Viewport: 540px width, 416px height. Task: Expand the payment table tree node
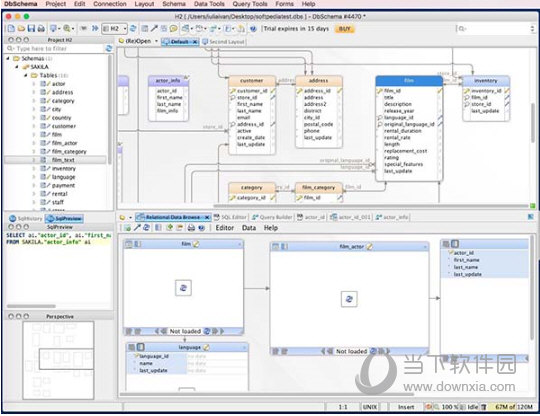pos(34,185)
